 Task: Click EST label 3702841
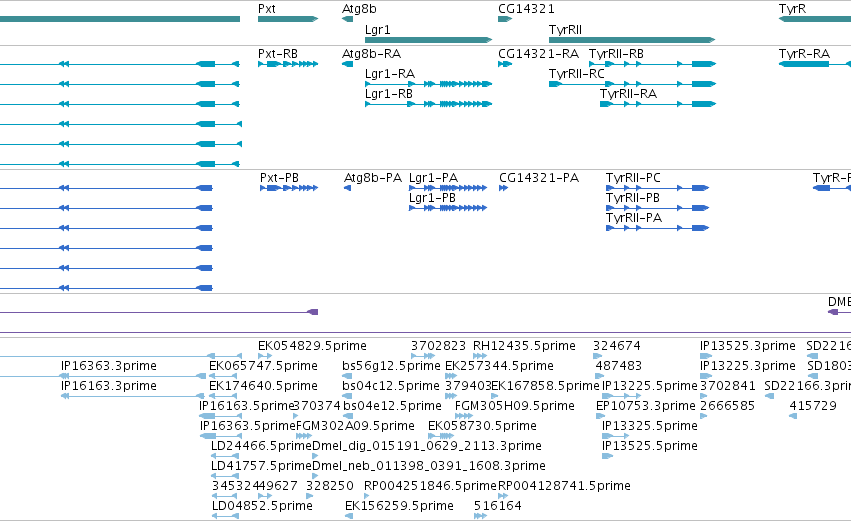[727, 386]
